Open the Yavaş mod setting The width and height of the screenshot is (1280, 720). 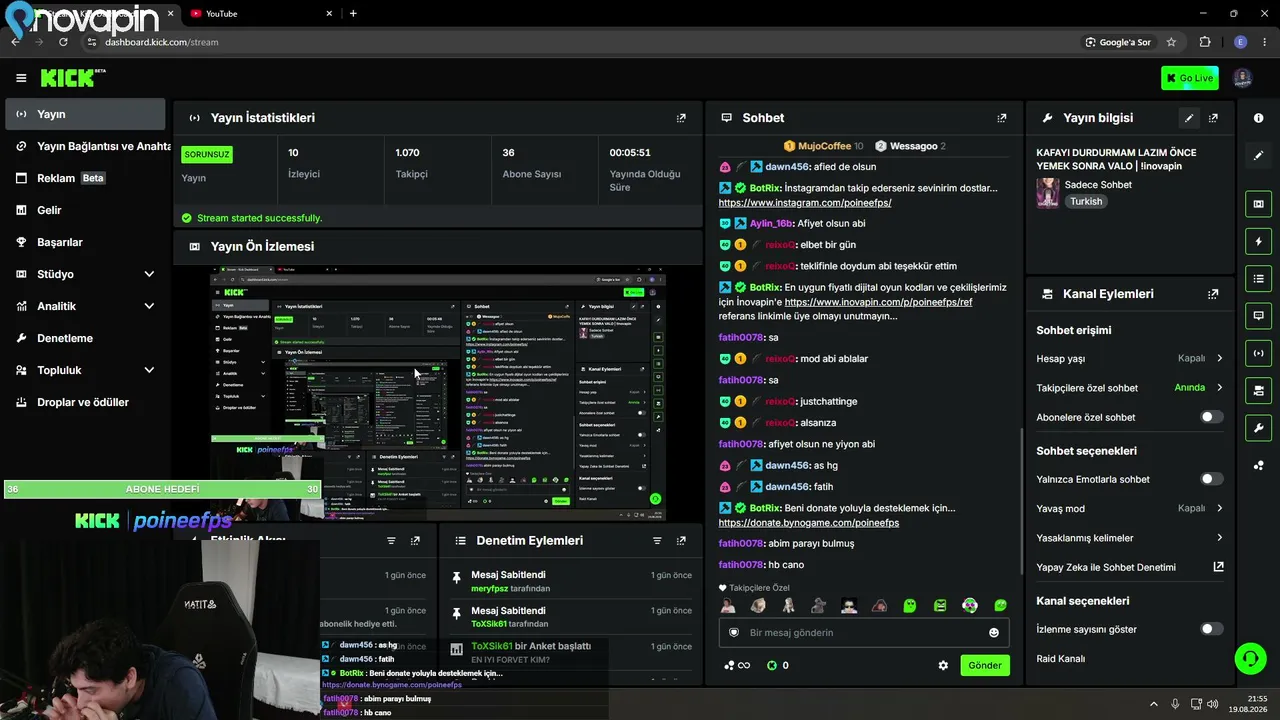point(1130,508)
